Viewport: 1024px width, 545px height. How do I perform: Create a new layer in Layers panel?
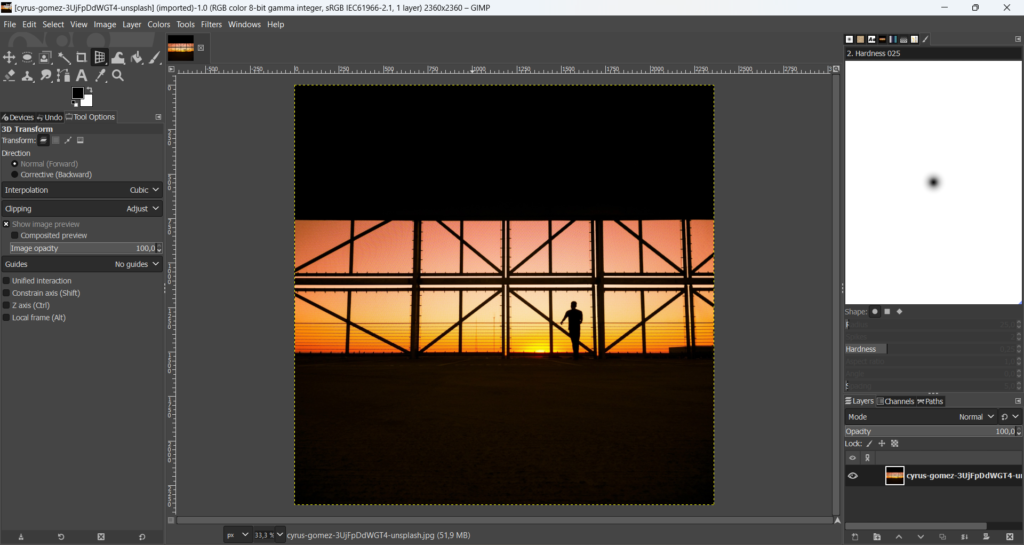click(853, 537)
